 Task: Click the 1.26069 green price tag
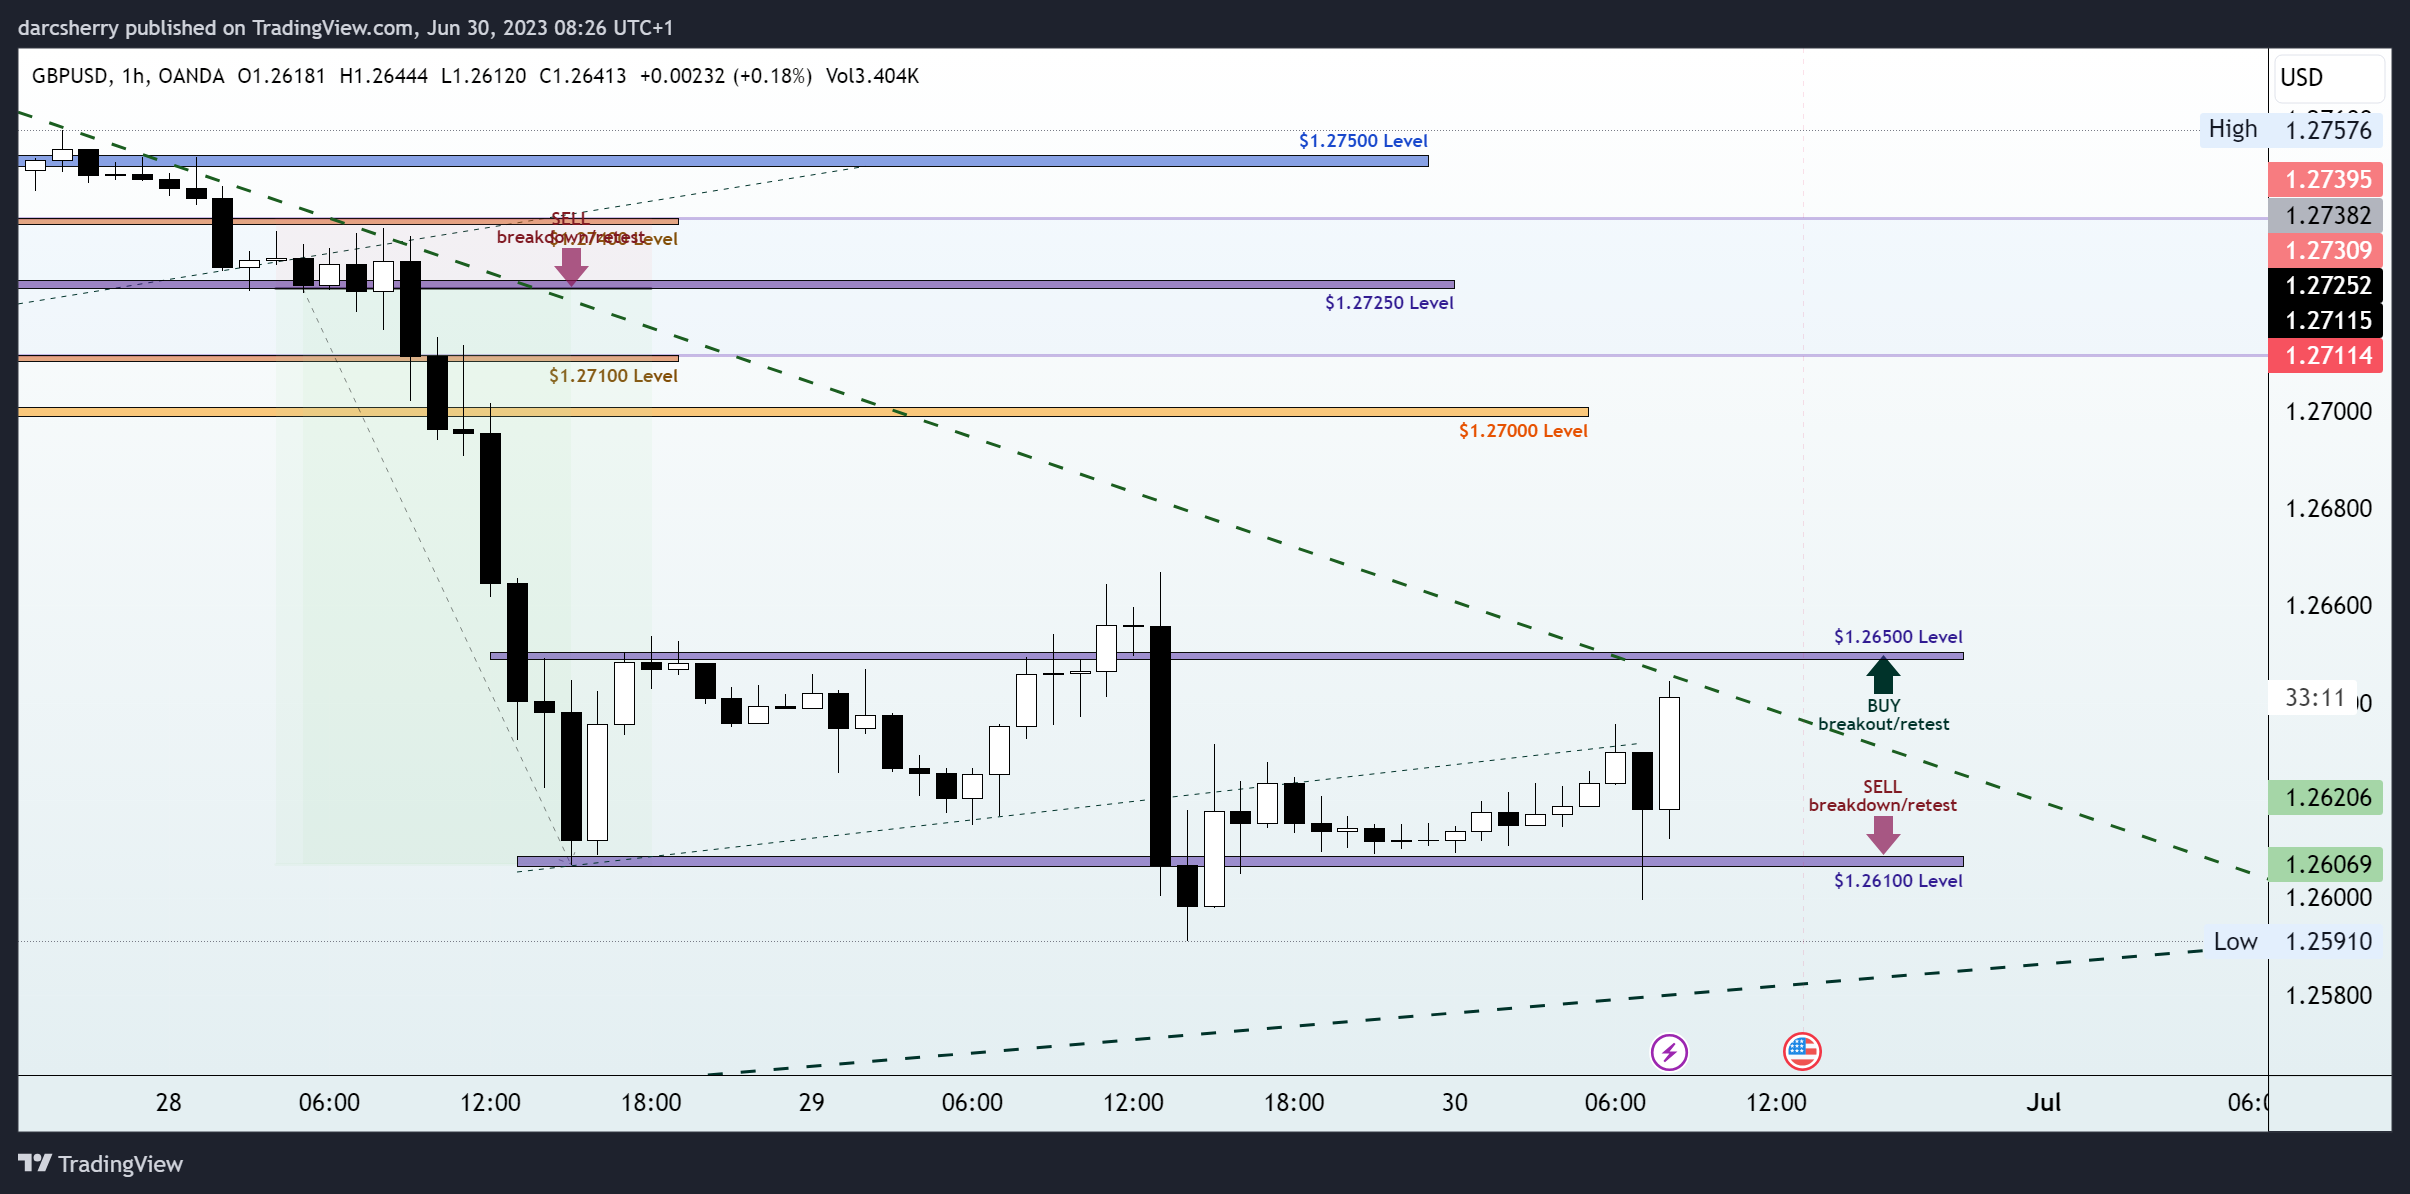pyautogui.click(x=2326, y=864)
